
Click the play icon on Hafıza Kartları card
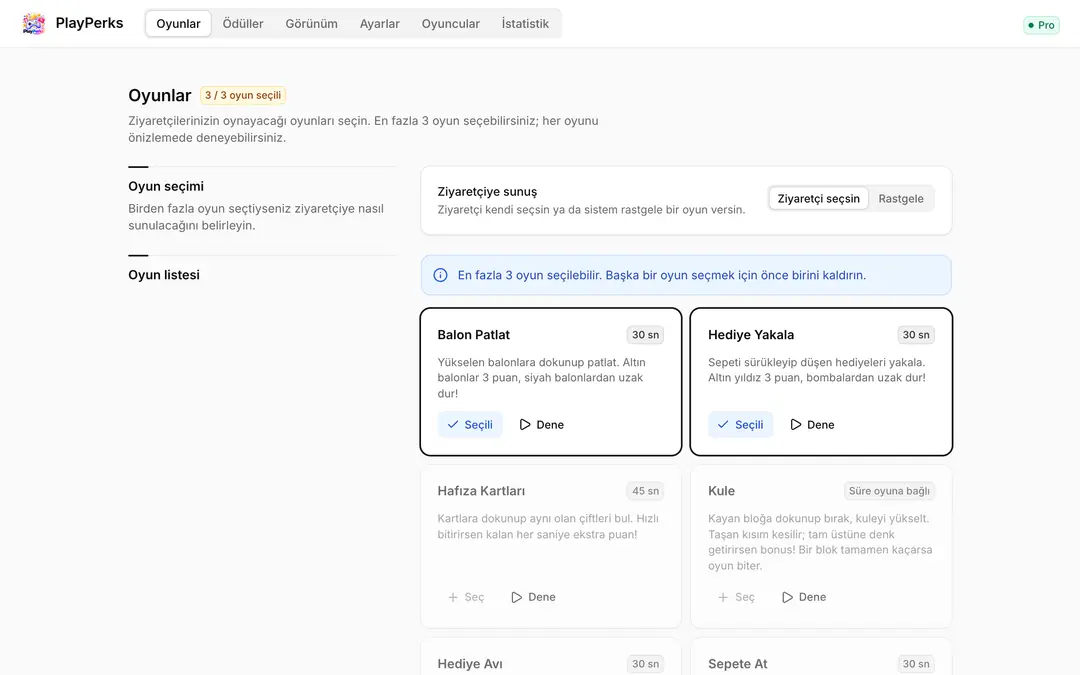(517, 597)
